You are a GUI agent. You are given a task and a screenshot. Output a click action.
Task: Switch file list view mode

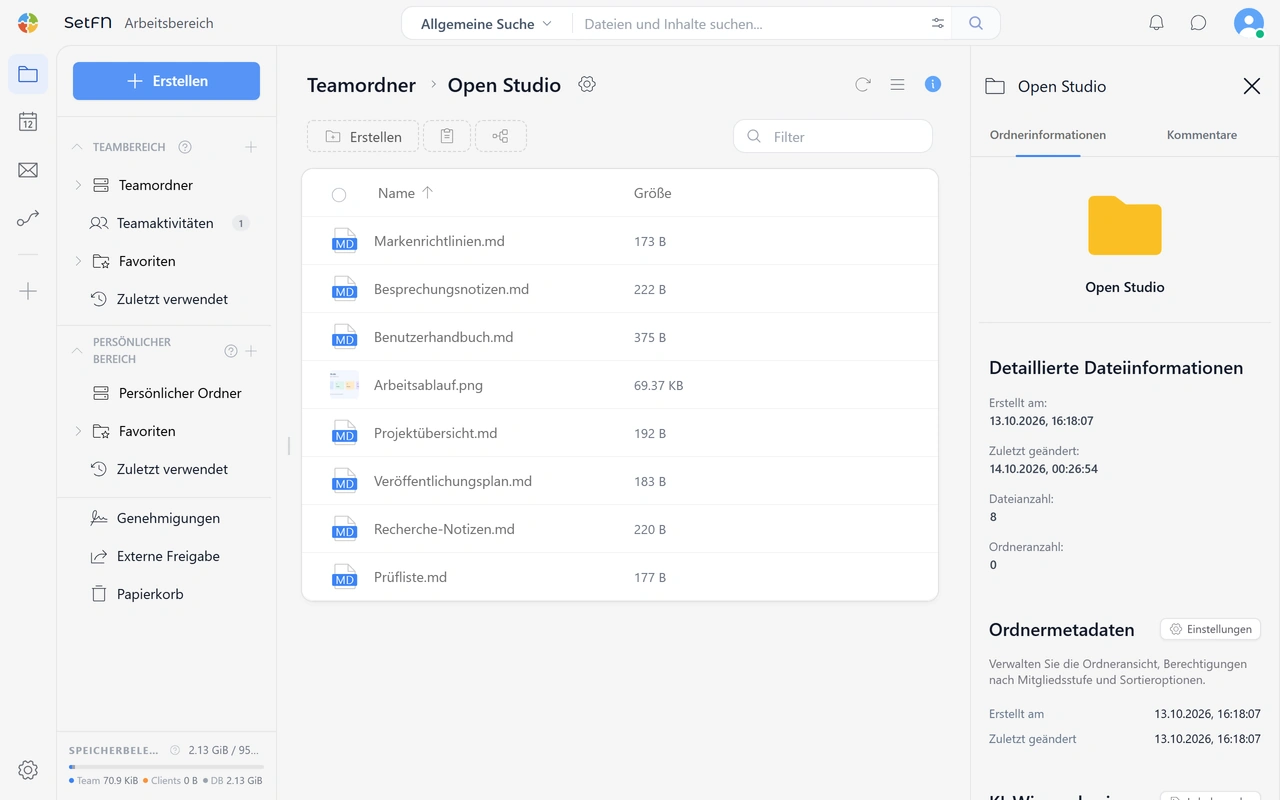[897, 85]
